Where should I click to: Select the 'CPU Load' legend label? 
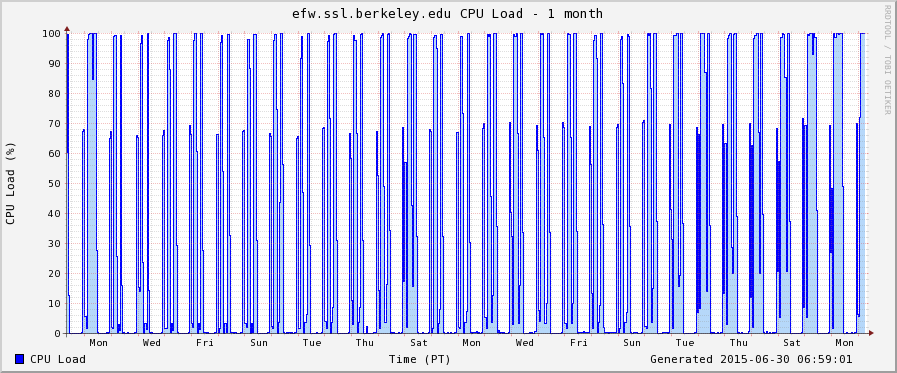58,359
